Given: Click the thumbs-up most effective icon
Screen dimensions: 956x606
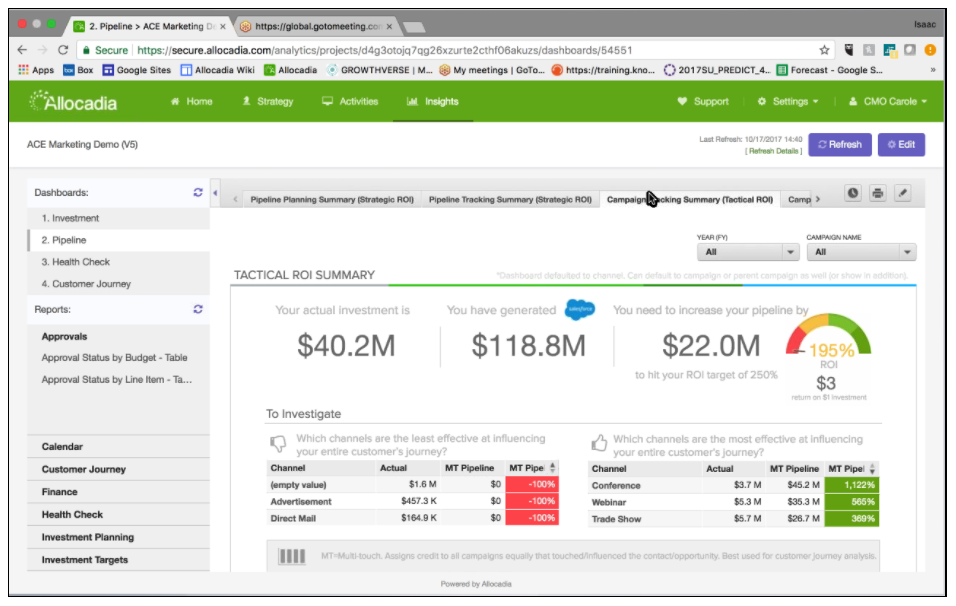Looking at the screenshot, I should 599,443.
